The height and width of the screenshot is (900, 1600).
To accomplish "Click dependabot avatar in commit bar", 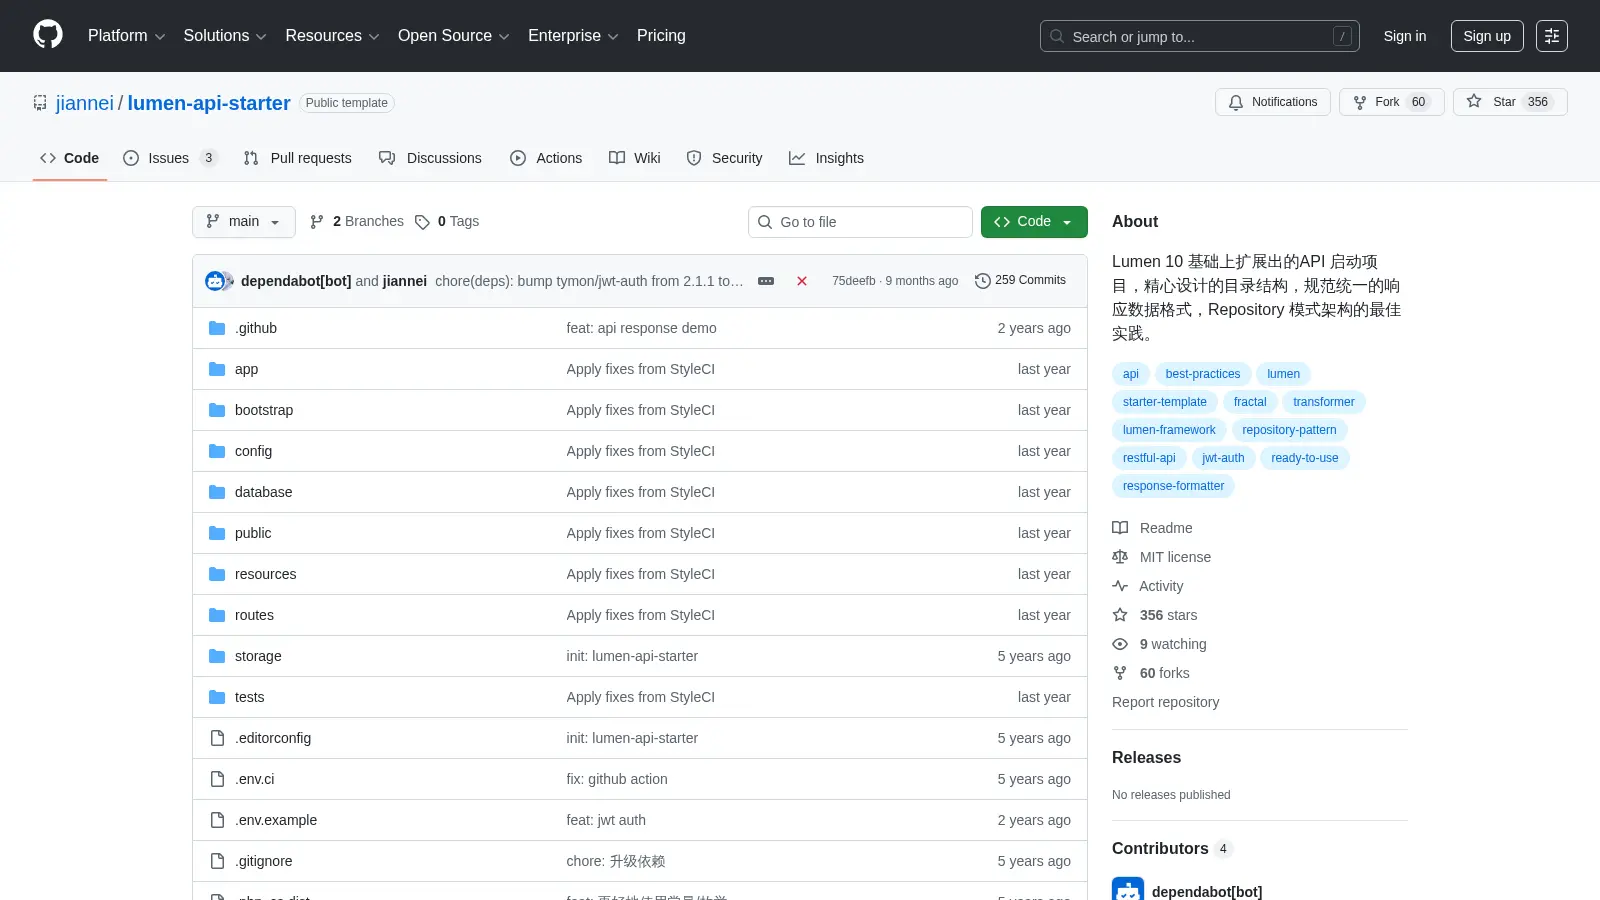I will coord(215,281).
